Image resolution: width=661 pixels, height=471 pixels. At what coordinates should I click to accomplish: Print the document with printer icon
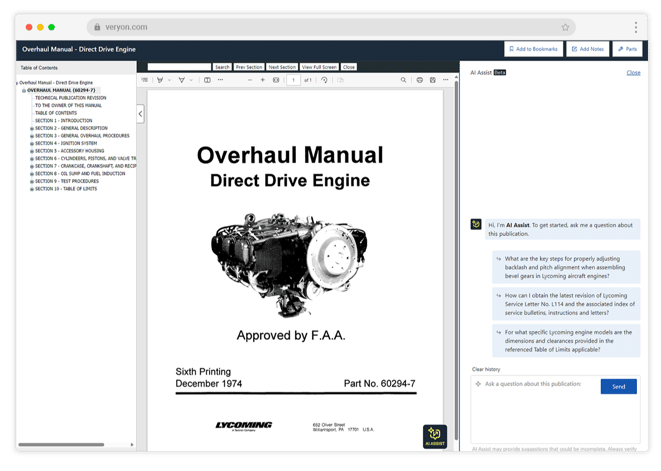(x=419, y=80)
